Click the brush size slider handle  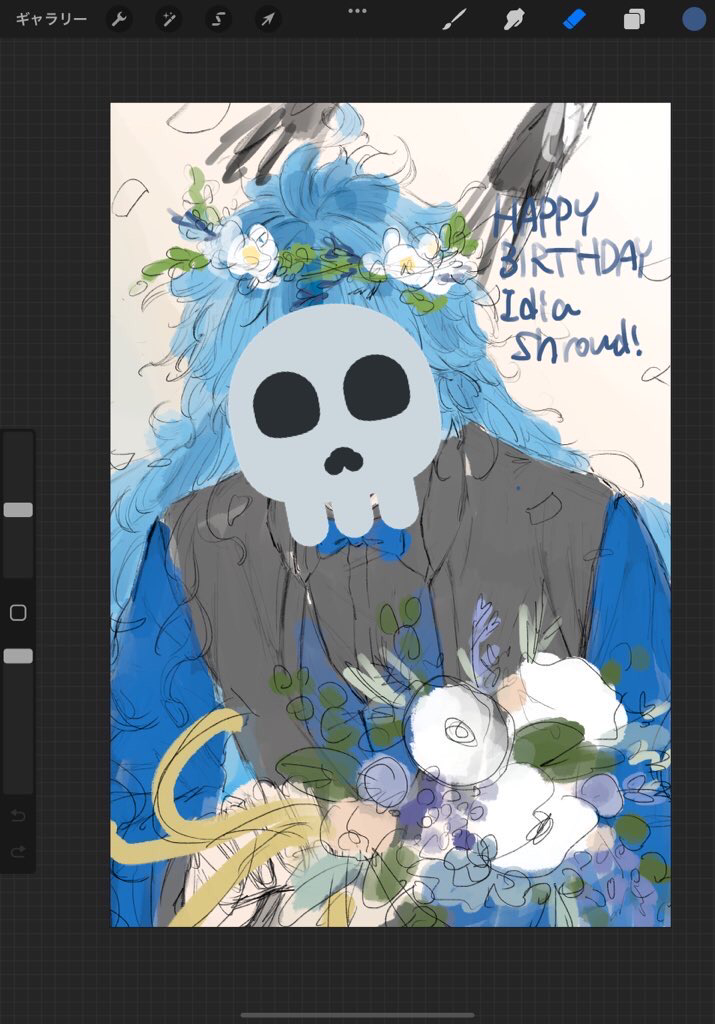point(18,510)
